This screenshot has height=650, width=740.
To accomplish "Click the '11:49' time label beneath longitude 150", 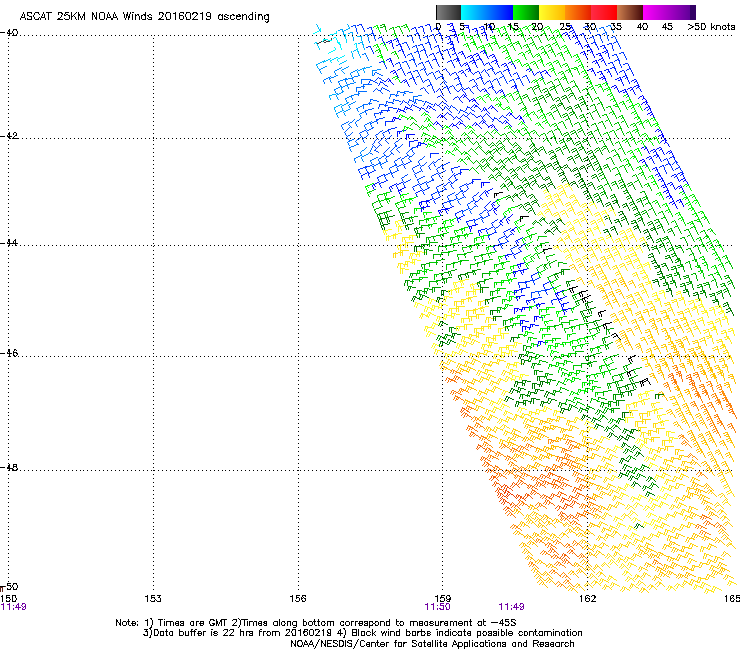I will click(14, 607).
